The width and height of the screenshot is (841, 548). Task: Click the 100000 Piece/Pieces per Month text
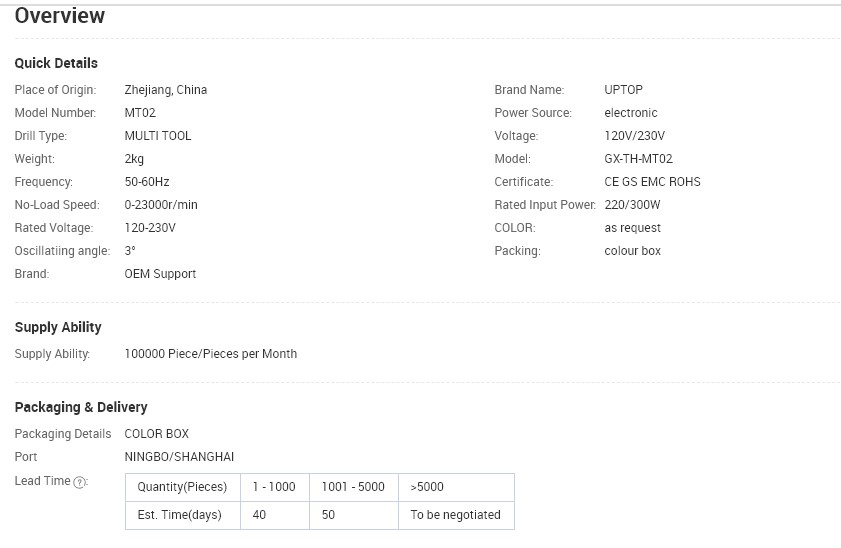click(210, 354)
